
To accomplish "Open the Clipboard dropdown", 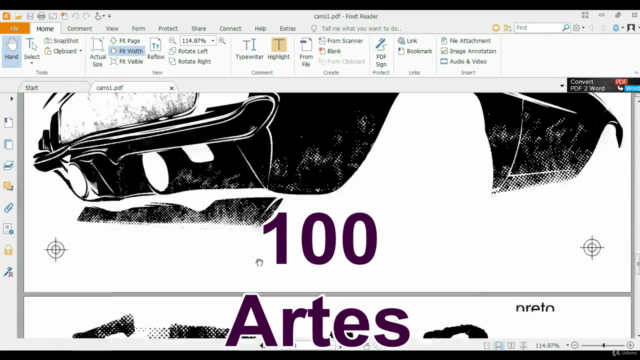I will (x=63, y=51).
